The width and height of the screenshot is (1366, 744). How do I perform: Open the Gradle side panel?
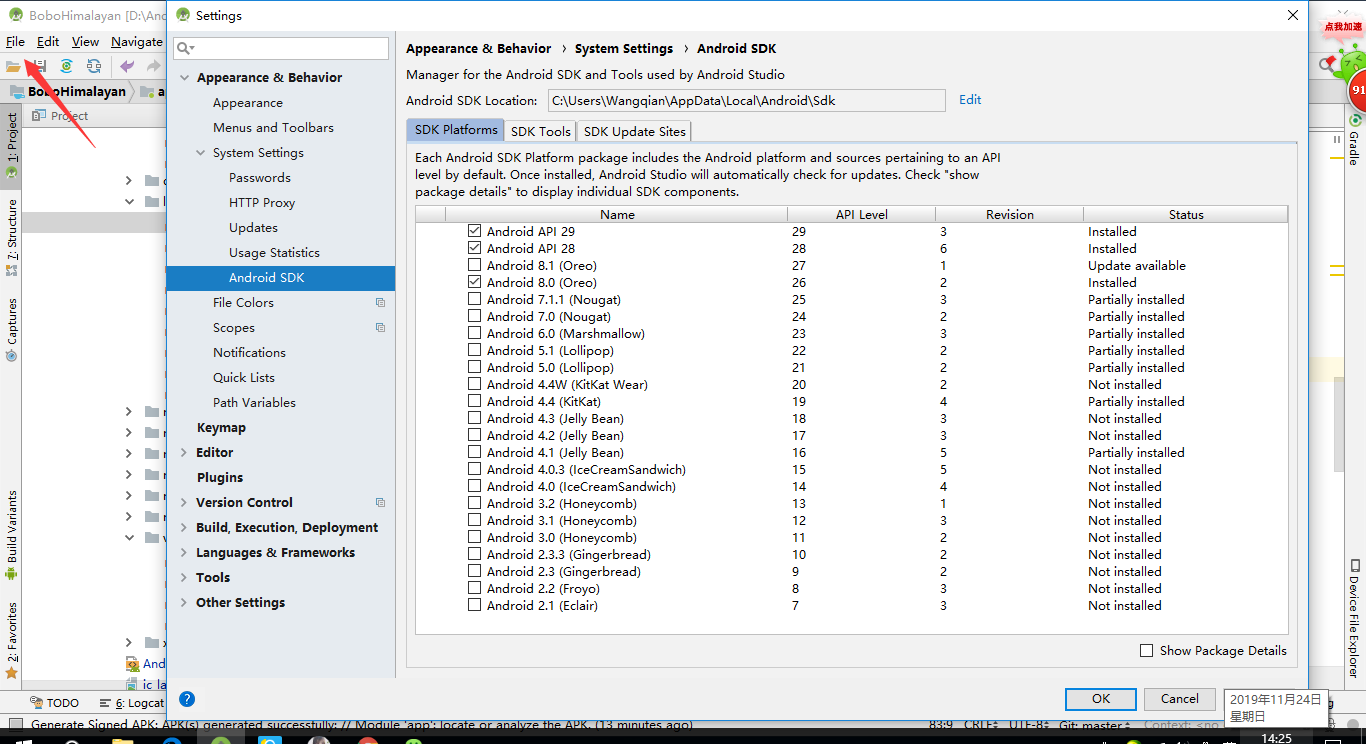tap(1354, 142)
